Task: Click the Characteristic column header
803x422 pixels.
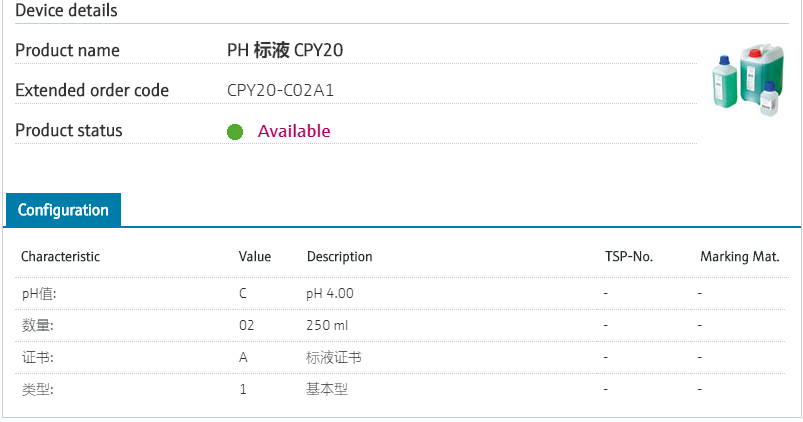Action: pyautogui.click(x=60, y=257)
